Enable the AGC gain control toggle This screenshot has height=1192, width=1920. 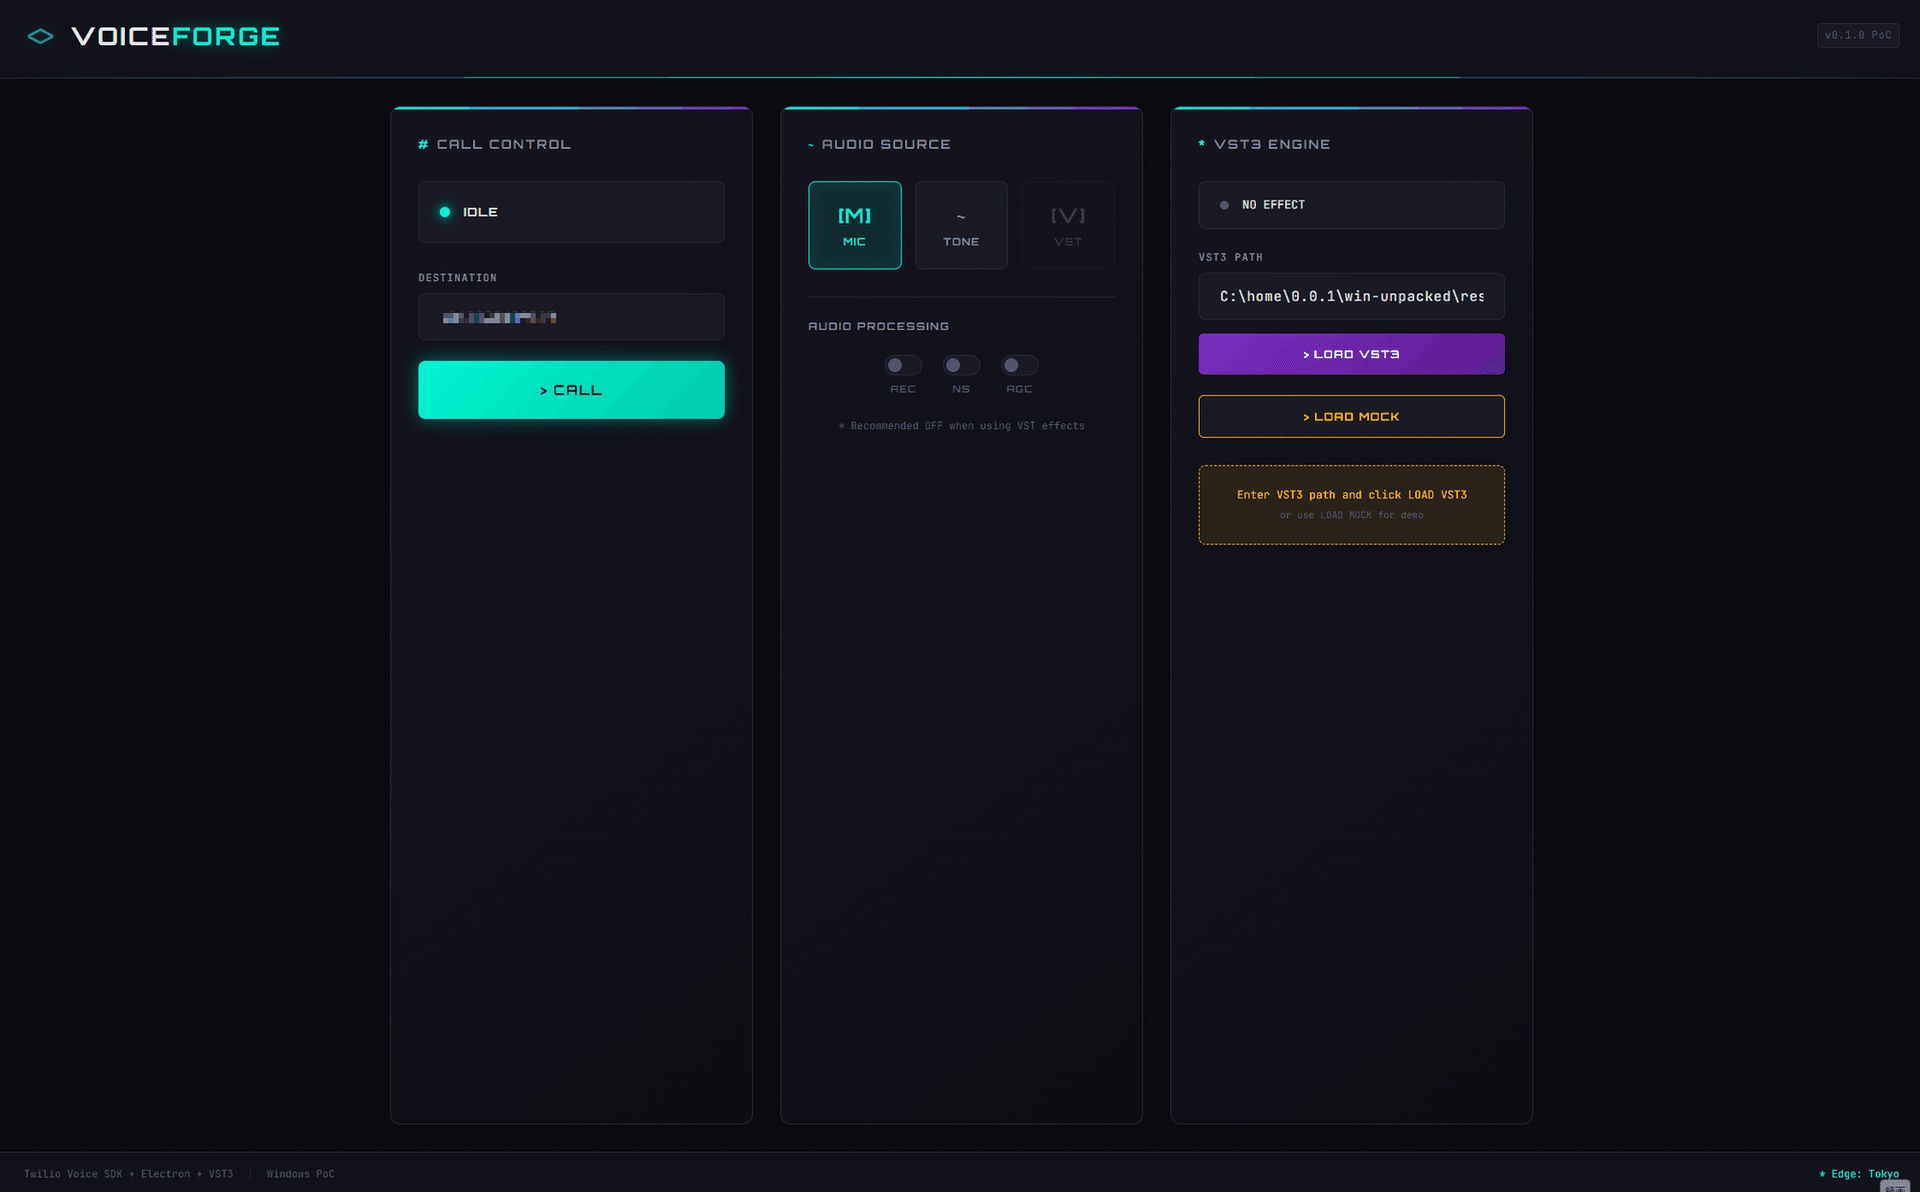coord(1019,364)
